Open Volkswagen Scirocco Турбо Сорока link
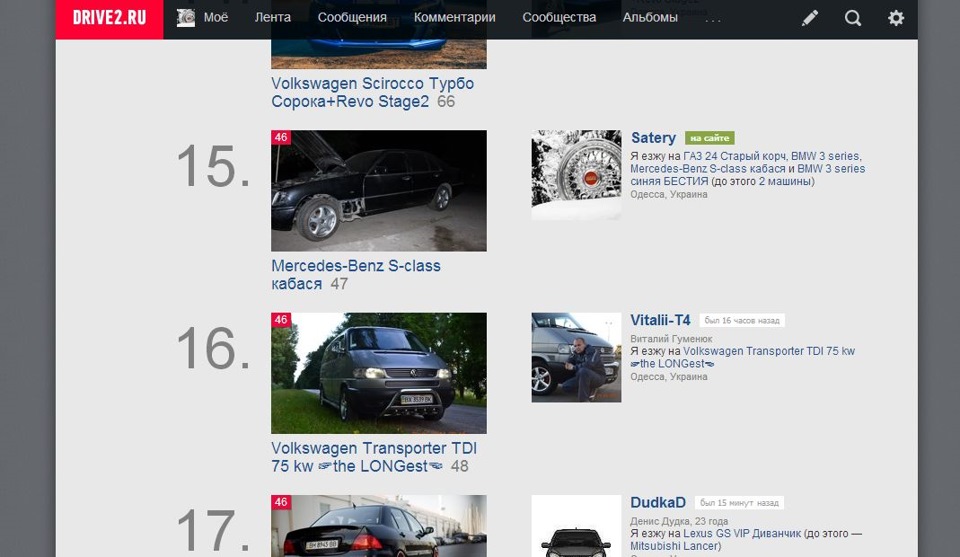Viewport: 960px width, 557px height. (x=372, y=92)
